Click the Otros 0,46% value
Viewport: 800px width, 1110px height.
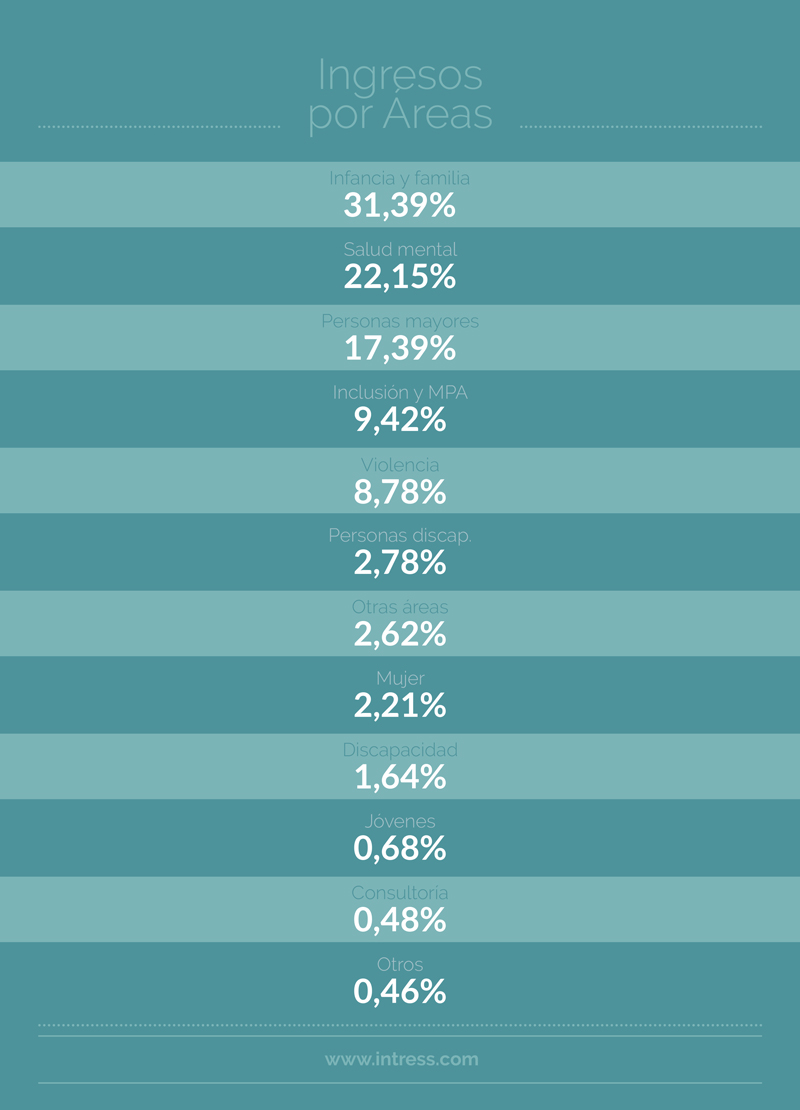click(400, 992)
